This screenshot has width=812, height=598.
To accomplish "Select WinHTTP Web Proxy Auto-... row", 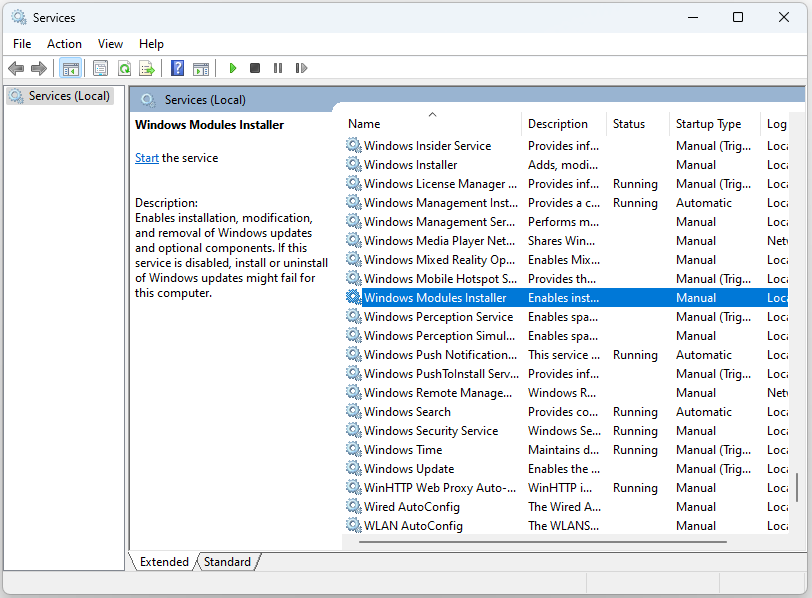I will tap(566, 488).
